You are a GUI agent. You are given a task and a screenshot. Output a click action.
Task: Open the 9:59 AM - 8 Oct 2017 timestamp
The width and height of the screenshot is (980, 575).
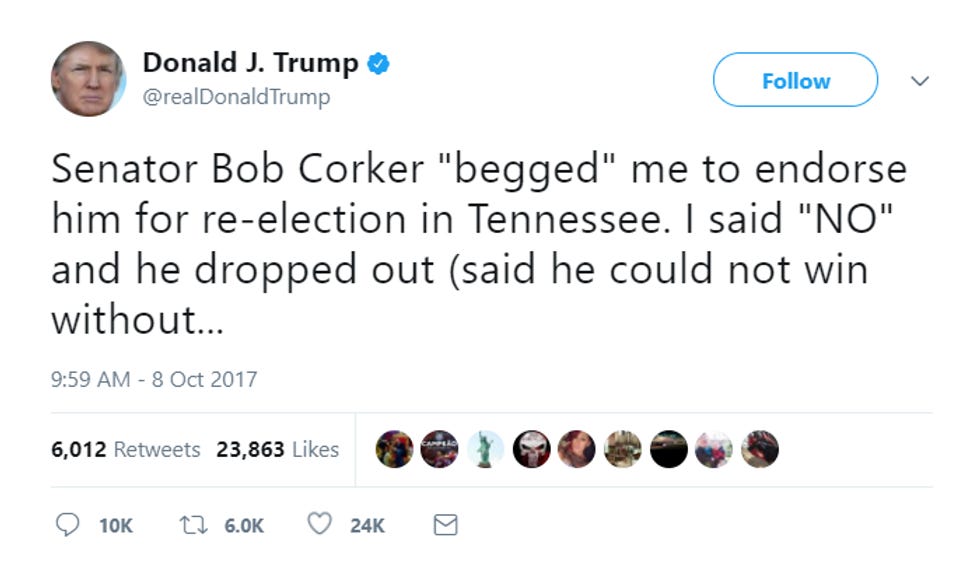154,379
